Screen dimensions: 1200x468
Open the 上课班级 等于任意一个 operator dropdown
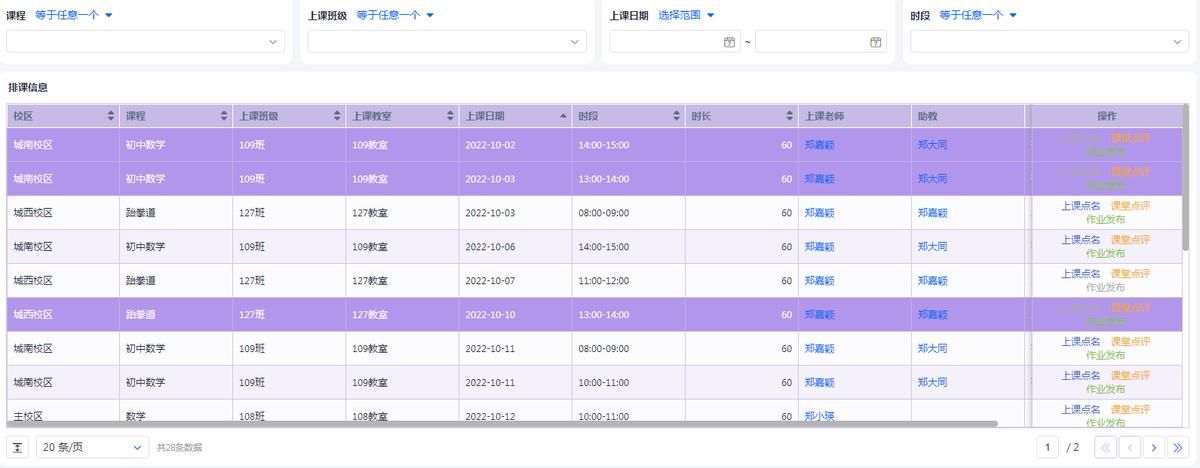tap(395, 15)
